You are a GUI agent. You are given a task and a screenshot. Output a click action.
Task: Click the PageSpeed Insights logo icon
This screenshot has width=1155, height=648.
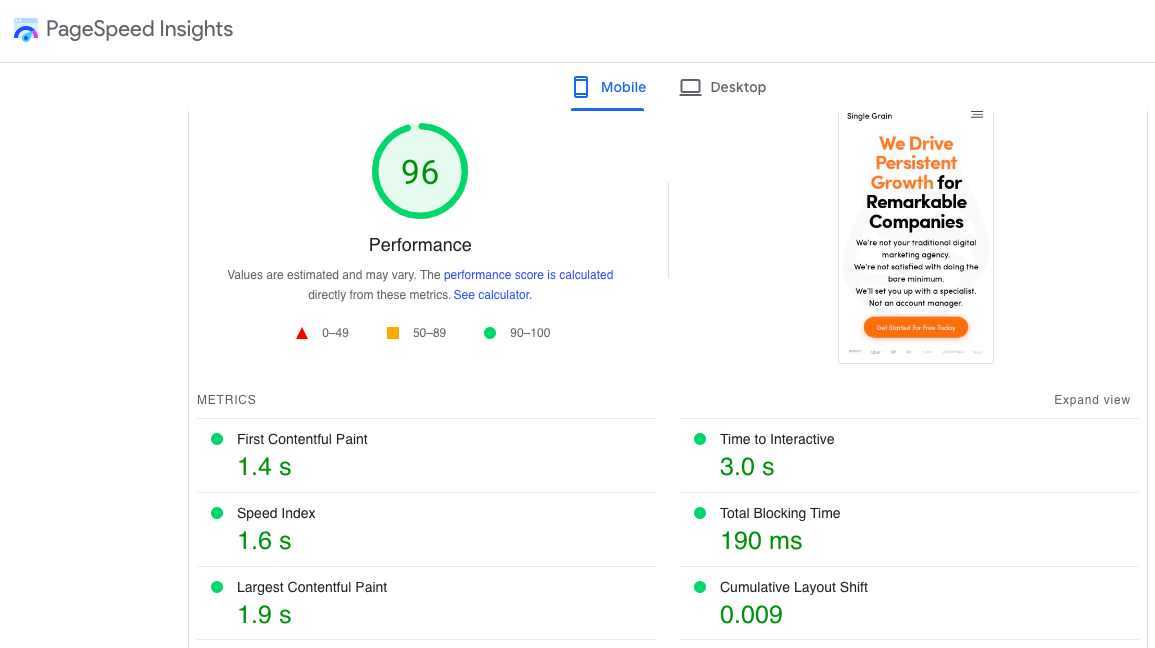[25, 30]
